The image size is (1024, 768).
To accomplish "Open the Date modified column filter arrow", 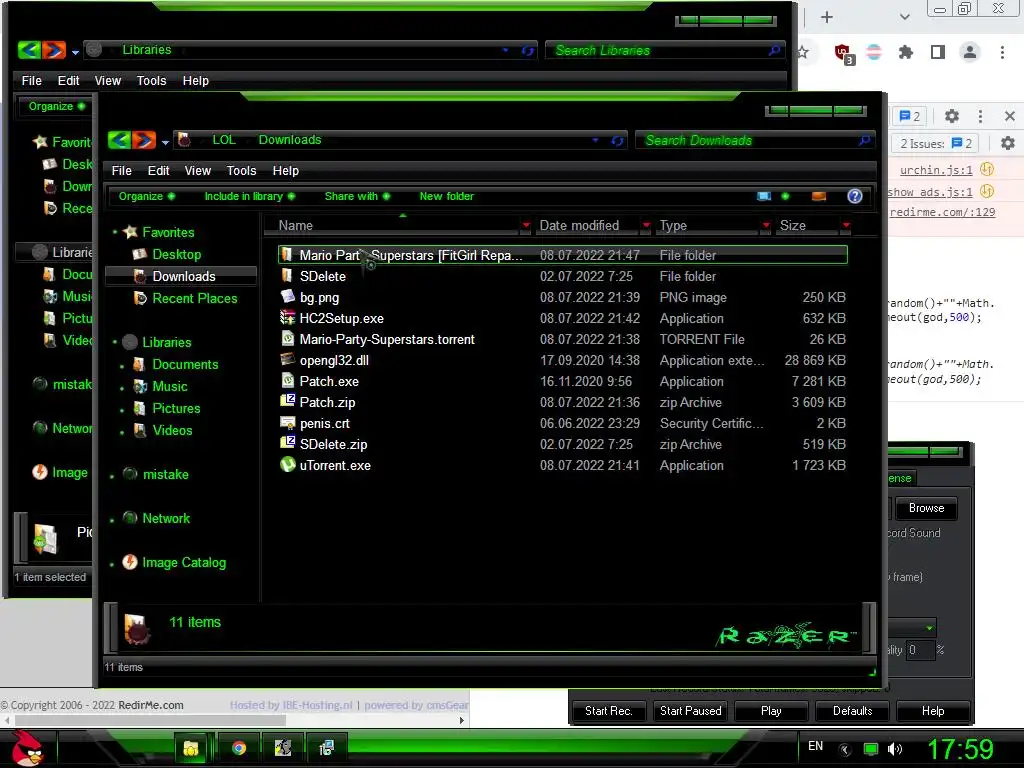I will (646, 225).
